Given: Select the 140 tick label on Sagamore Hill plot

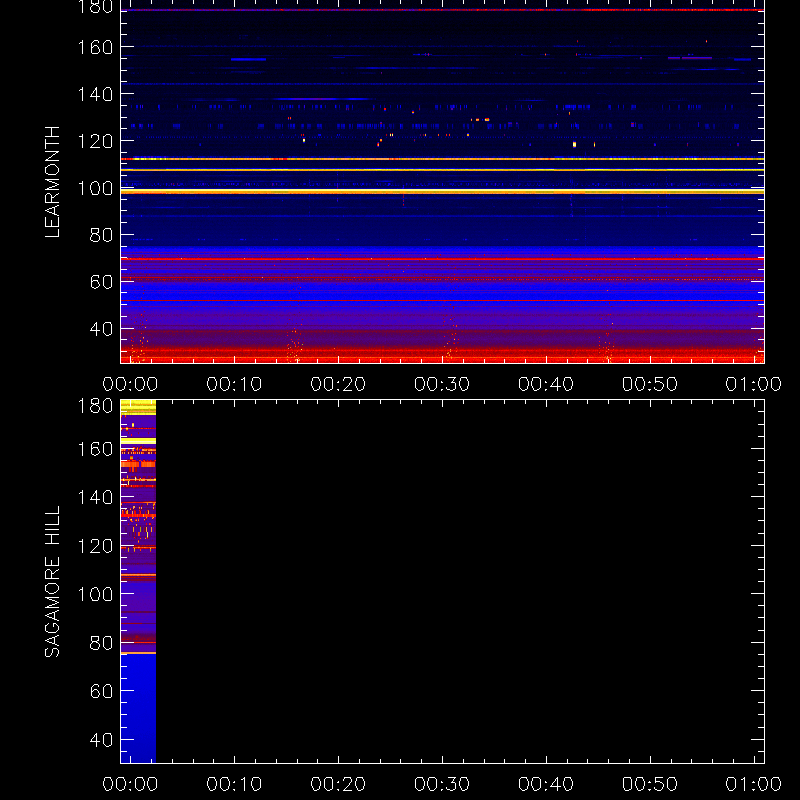Looking at the screenshot, I should [95, 497].
